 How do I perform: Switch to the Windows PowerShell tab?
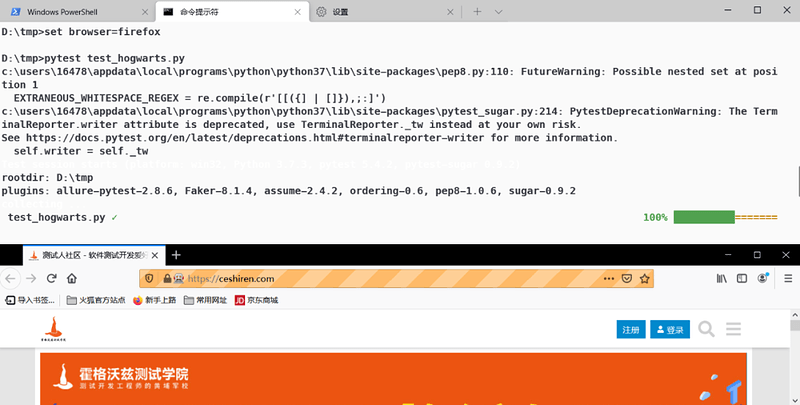[79, 12]
